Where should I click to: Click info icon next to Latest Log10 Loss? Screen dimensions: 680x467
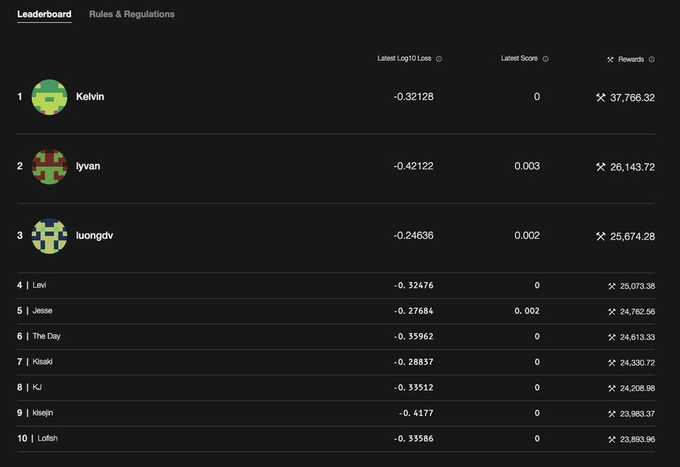tap(439, 59)
